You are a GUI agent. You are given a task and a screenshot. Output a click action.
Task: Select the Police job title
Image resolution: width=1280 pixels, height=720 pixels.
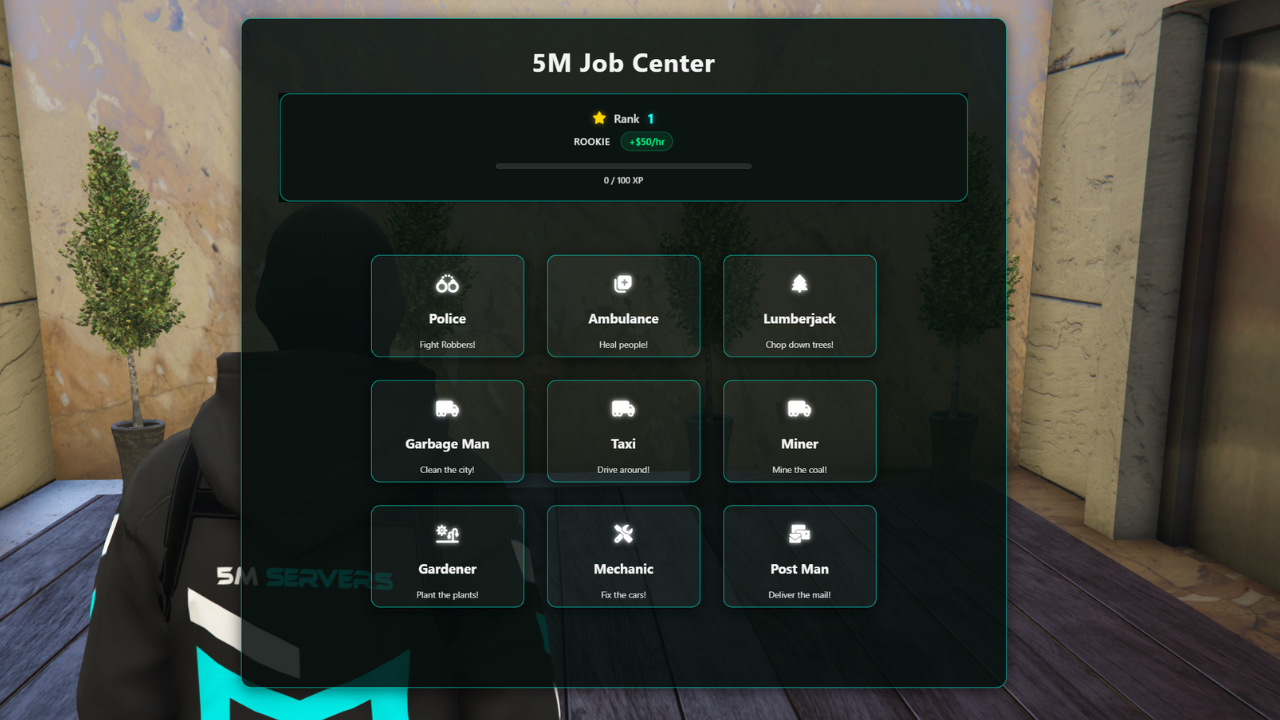[x=447, y=319]
